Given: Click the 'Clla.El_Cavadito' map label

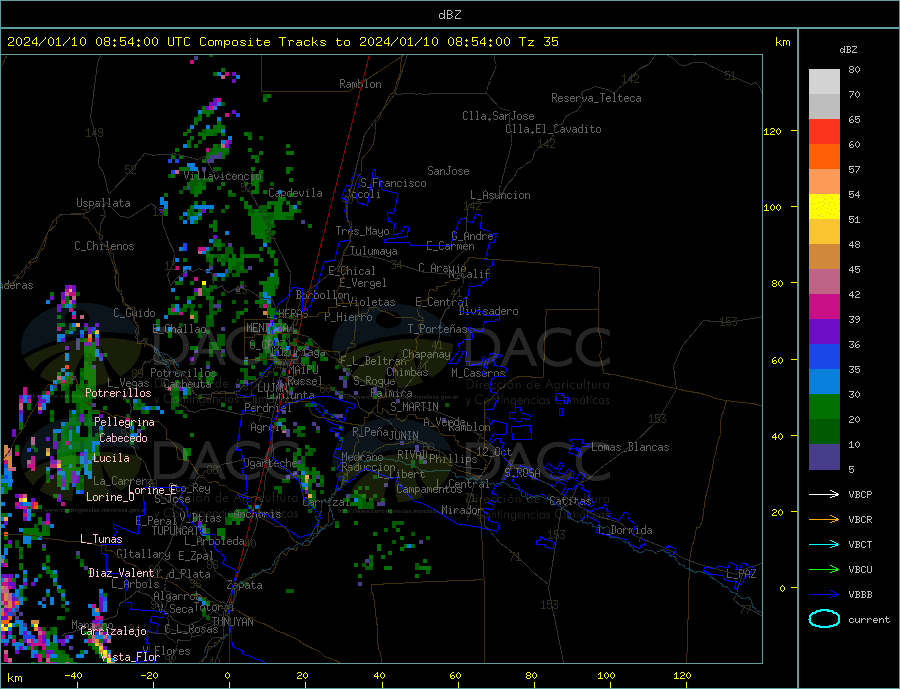Looking at the screenshot, I should 553,129.
